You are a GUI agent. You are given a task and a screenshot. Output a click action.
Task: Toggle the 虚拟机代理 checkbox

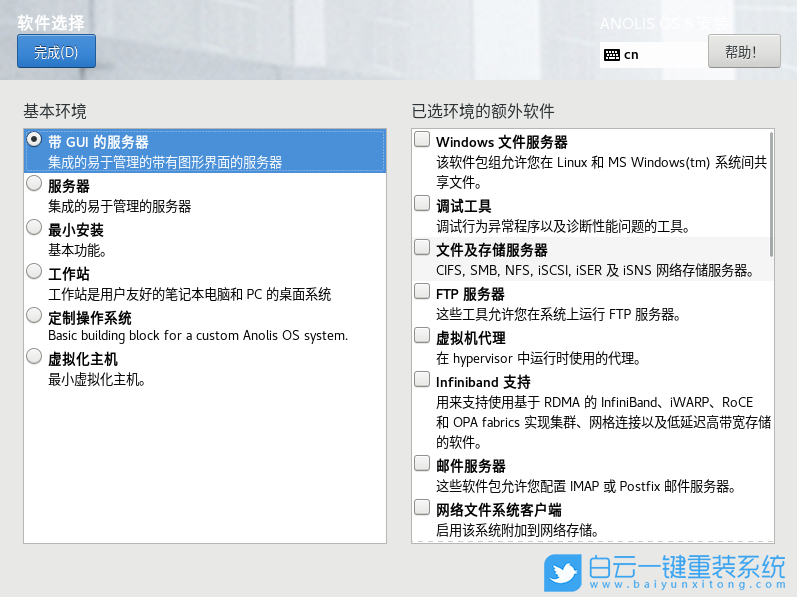pyautogui.click(x=423, y=336)
